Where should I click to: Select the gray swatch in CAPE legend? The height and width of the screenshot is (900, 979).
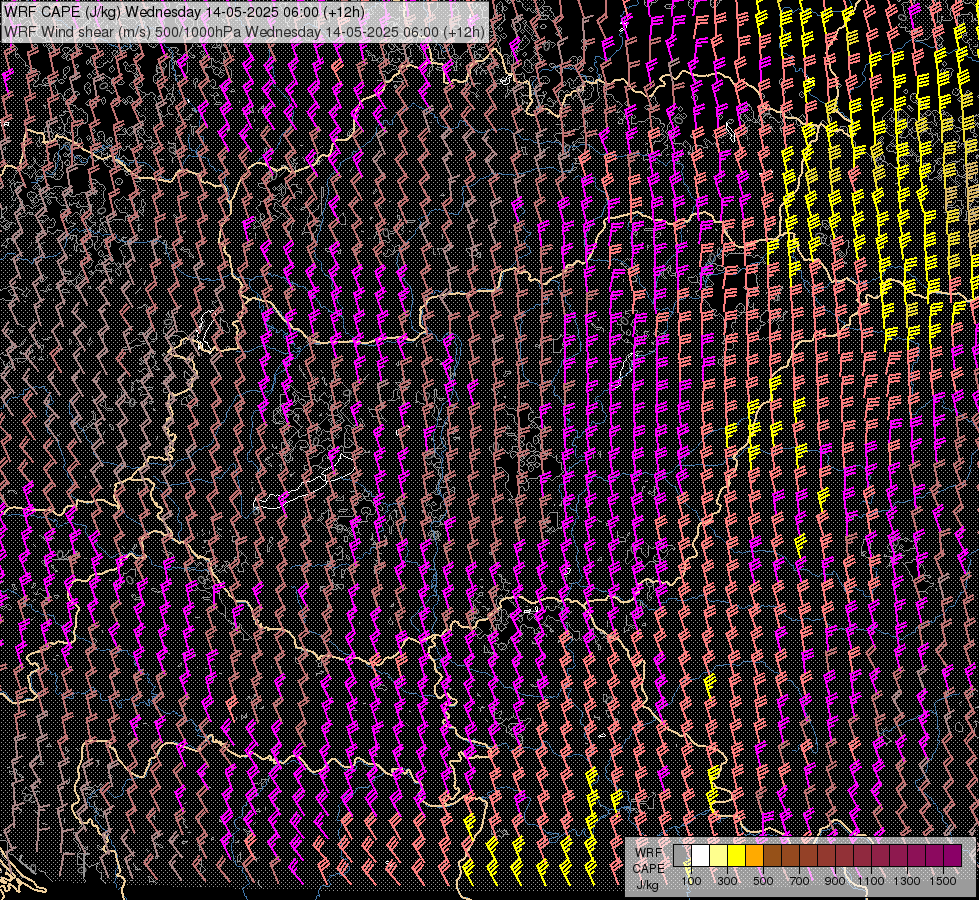click(x=682, y=855)
